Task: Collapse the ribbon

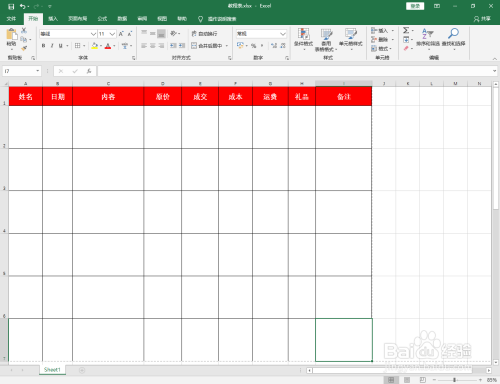Action: 494,58
